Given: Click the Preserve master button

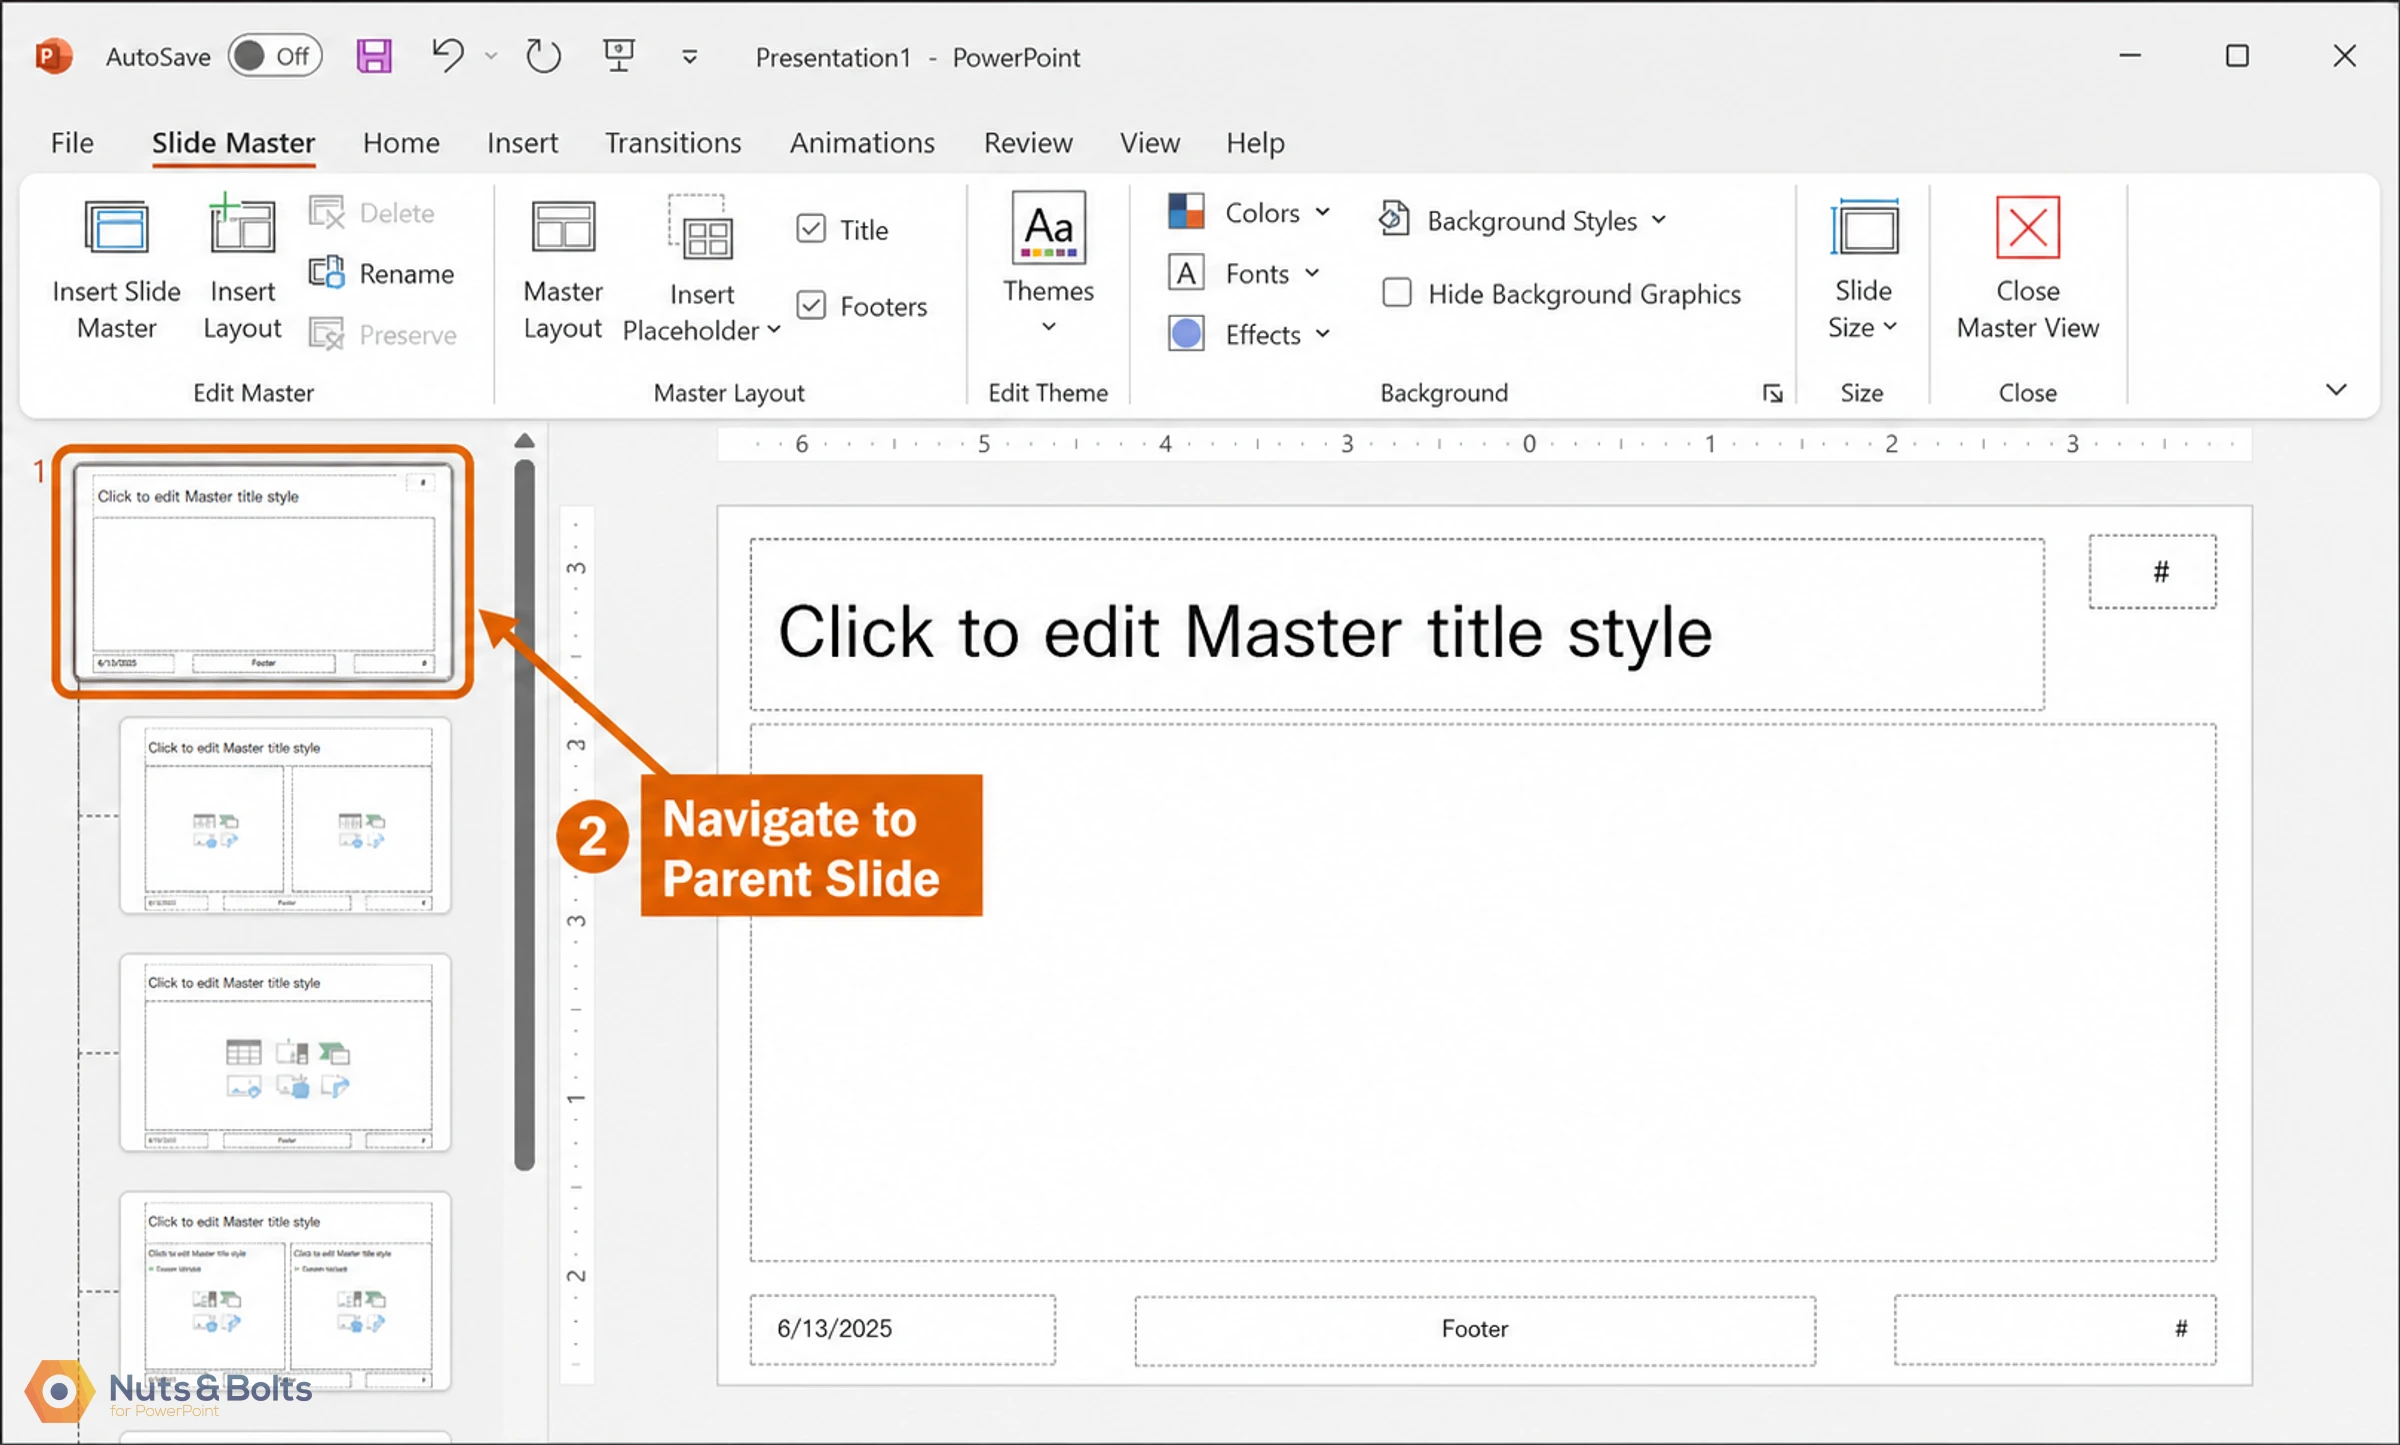Looking at the screenshot, I should coord(383,334).
